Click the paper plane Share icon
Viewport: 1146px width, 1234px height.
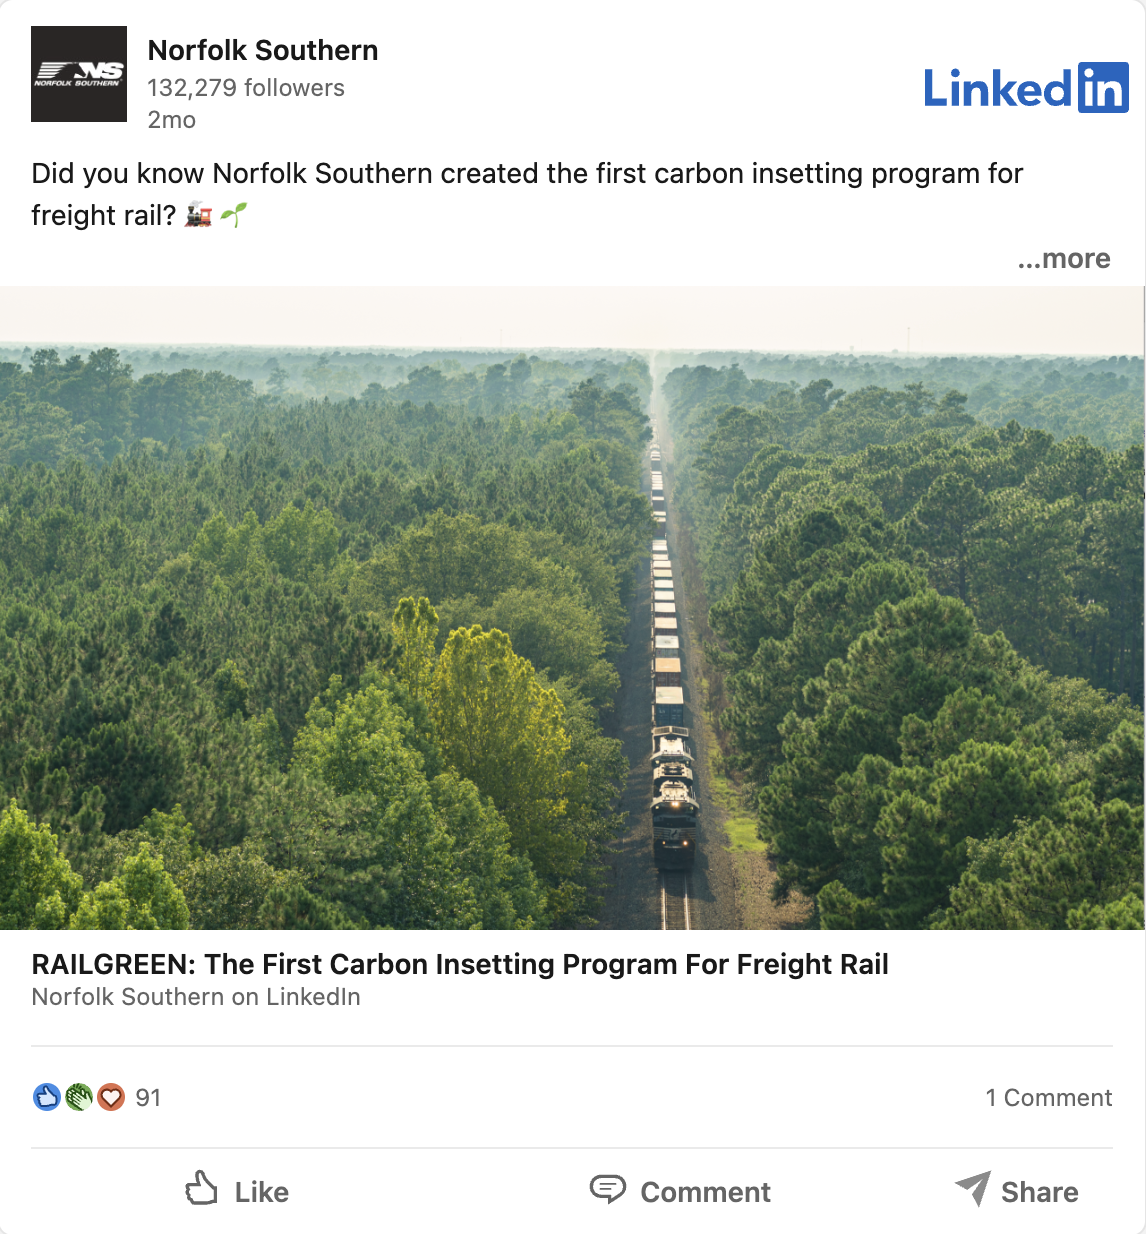point(972,1190)
